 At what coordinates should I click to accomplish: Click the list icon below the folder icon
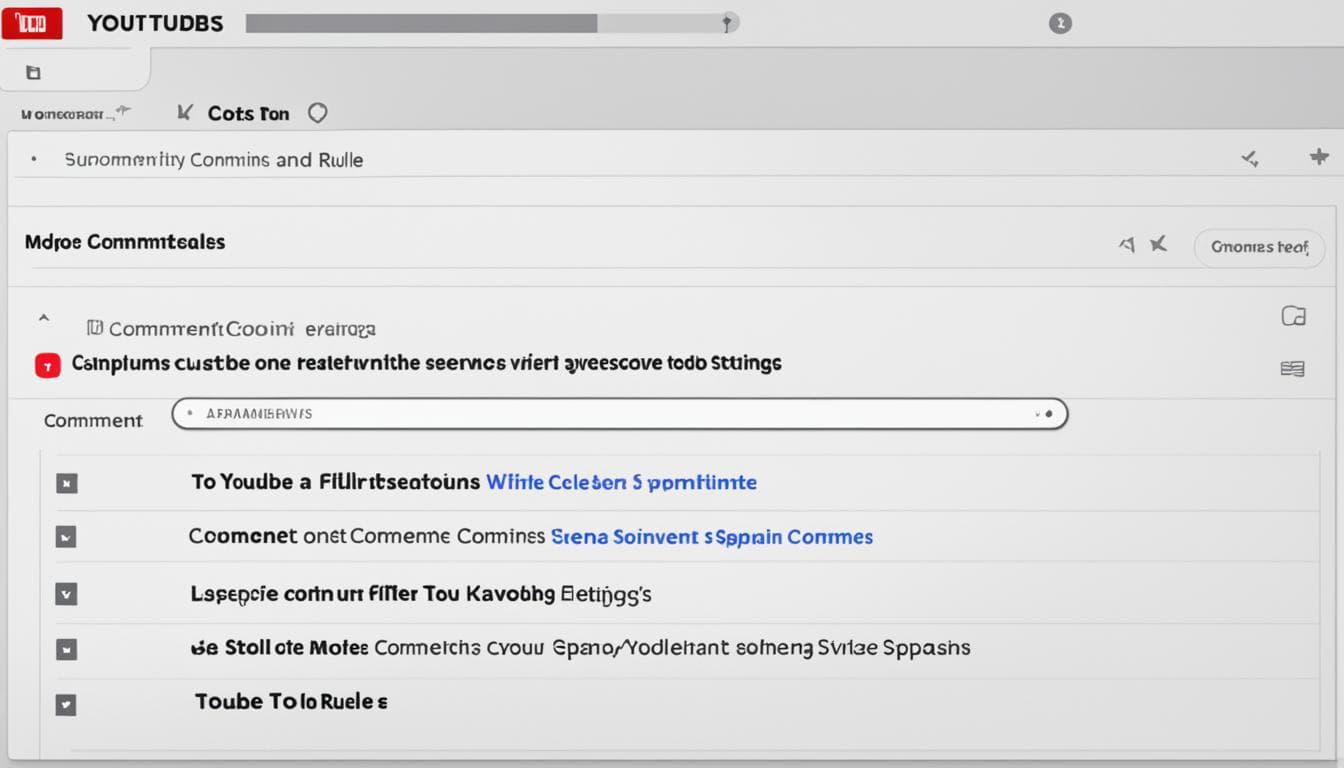1292,369
